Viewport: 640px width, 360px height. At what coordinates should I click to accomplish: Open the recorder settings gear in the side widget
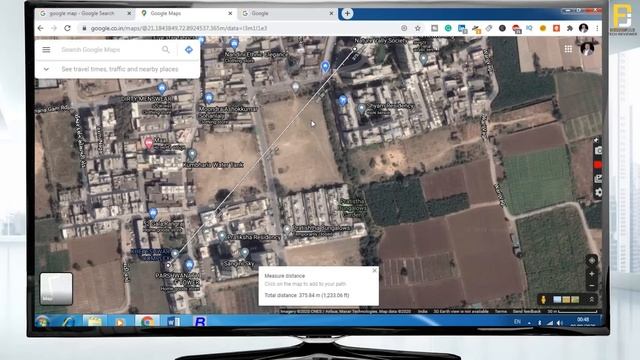point(598,192)
